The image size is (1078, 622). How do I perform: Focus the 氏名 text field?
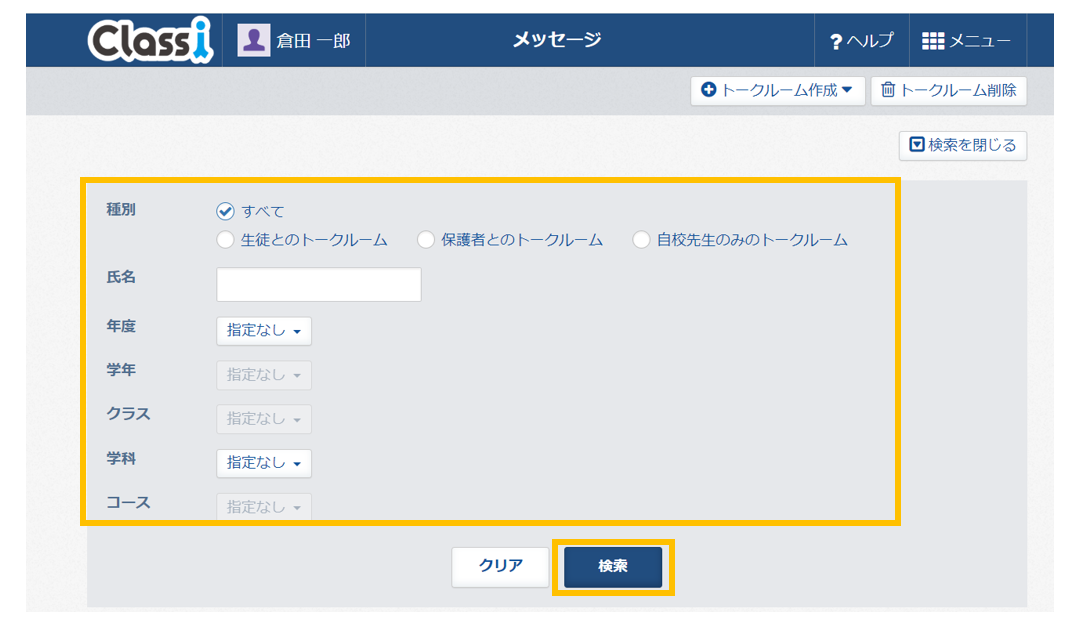[319, 285]
